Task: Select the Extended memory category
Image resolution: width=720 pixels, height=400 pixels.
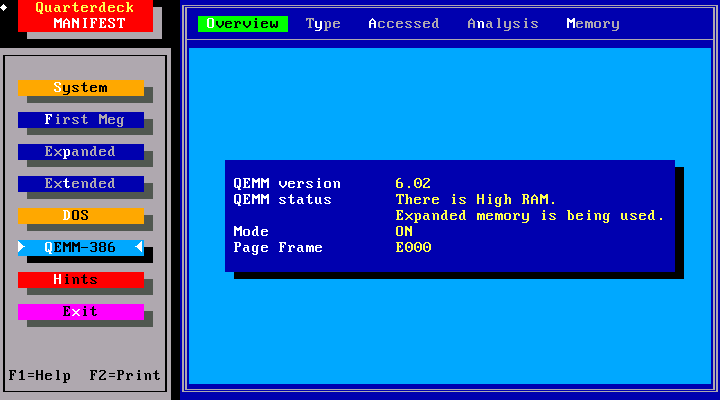Action: [x=81, y=184]
